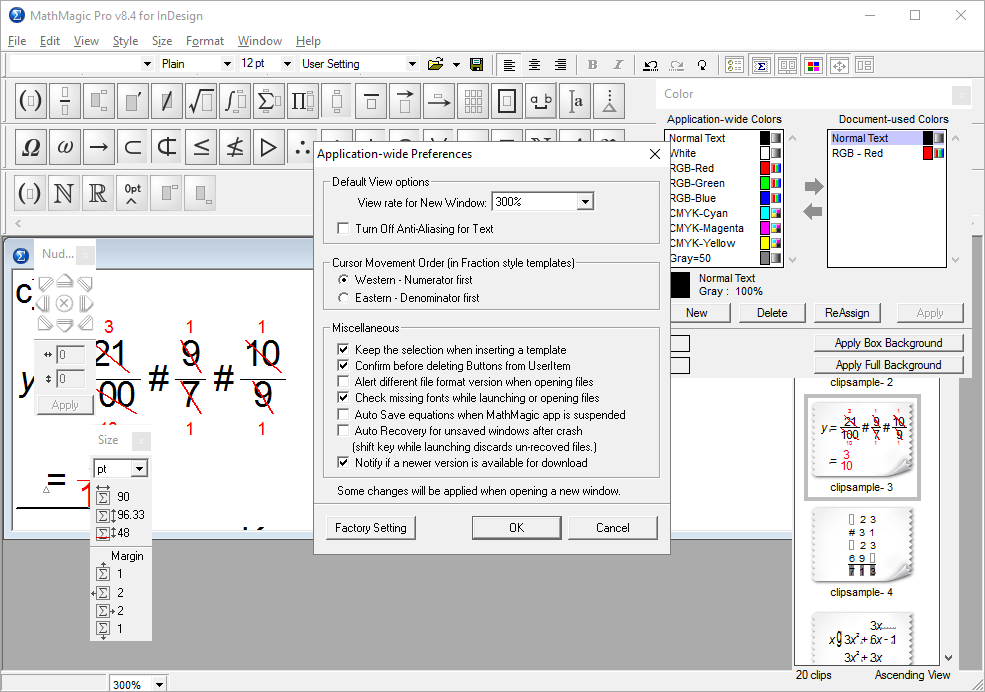Image resolution: width=985 pixels, height=692 pixels.
Task: Click the Opt toolbar button
Action: click(132, 193)
